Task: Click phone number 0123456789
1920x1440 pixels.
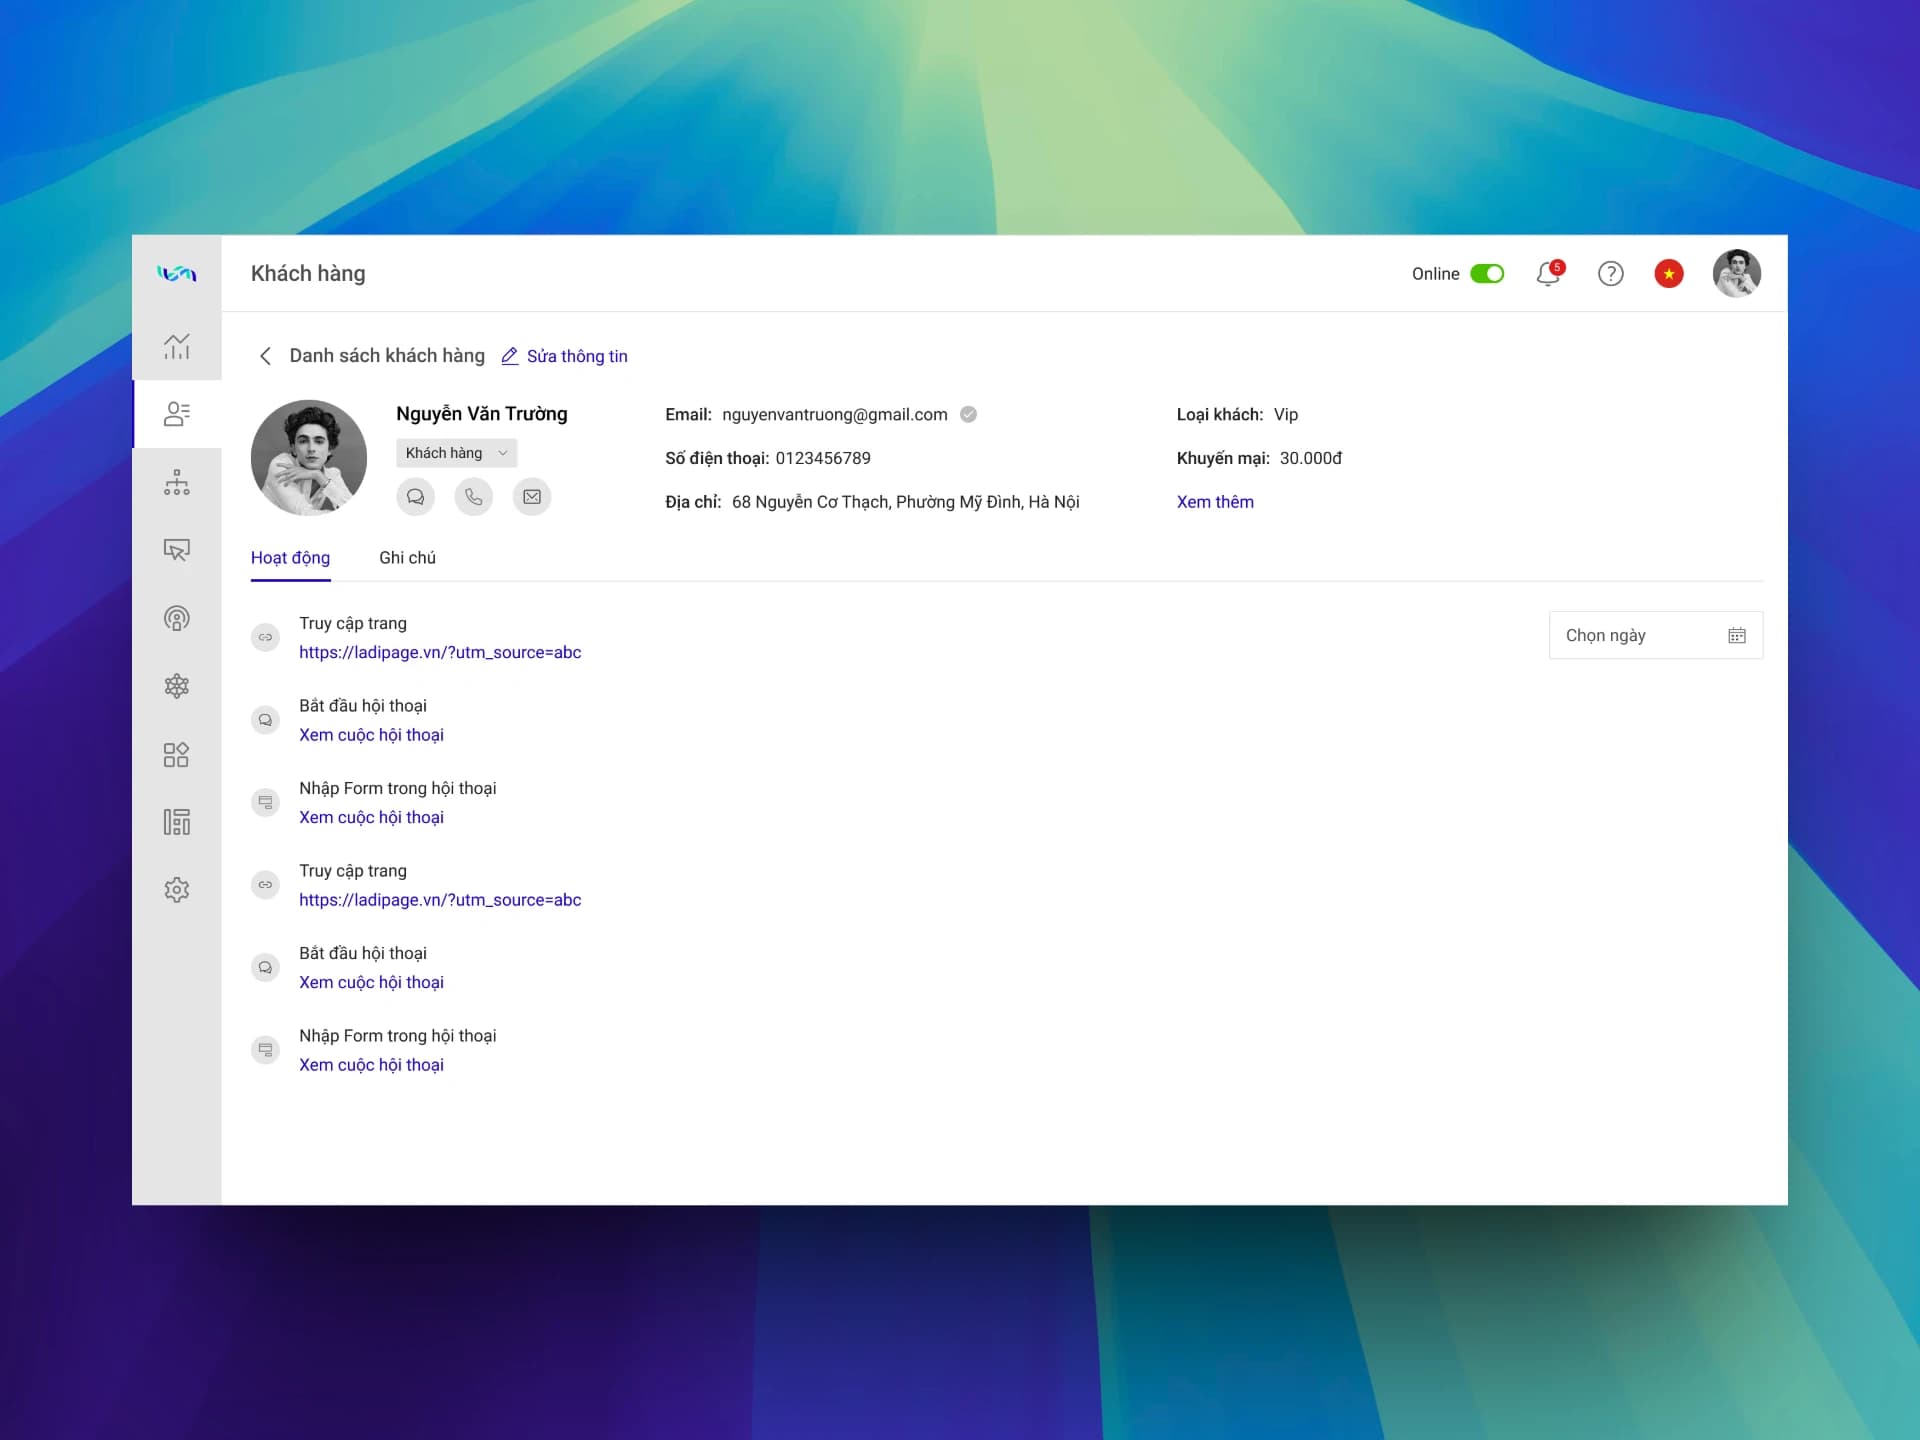Action: point(823,458)
